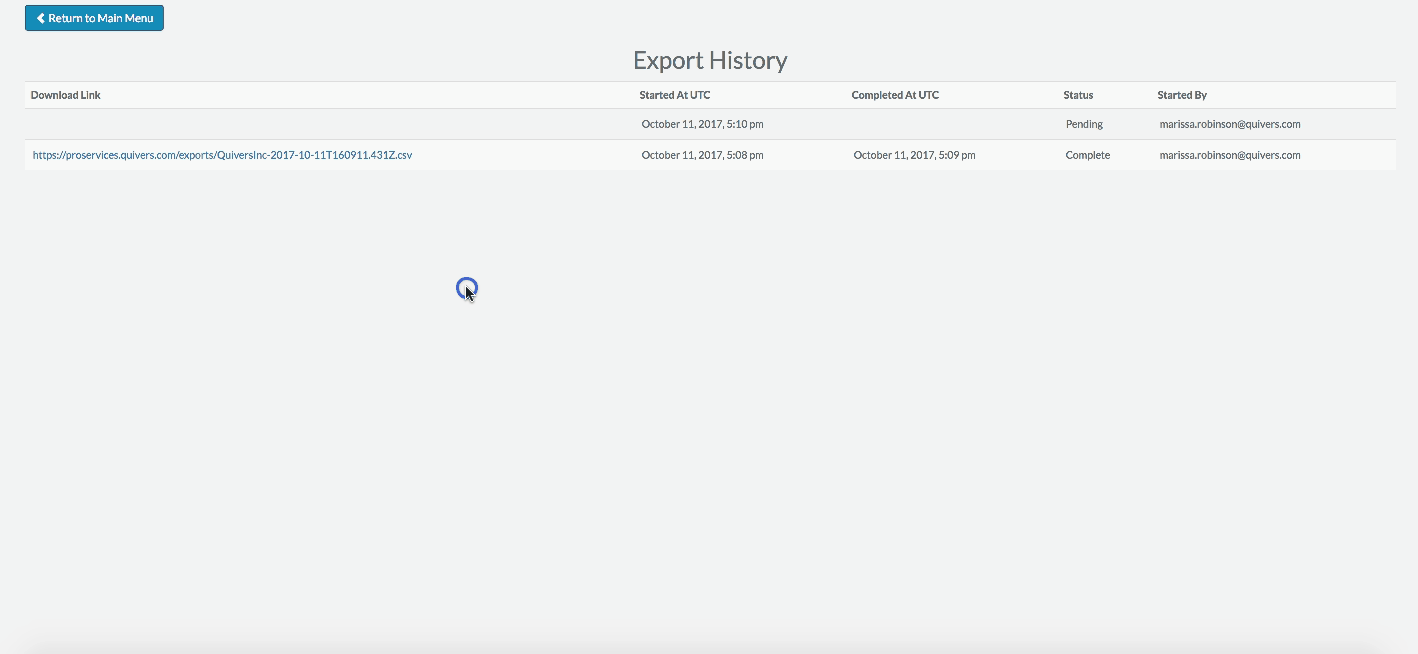The height and width of the screenshot is (654, 1418).
Task: Click the Complete status cell
Action: (1088, 155)
